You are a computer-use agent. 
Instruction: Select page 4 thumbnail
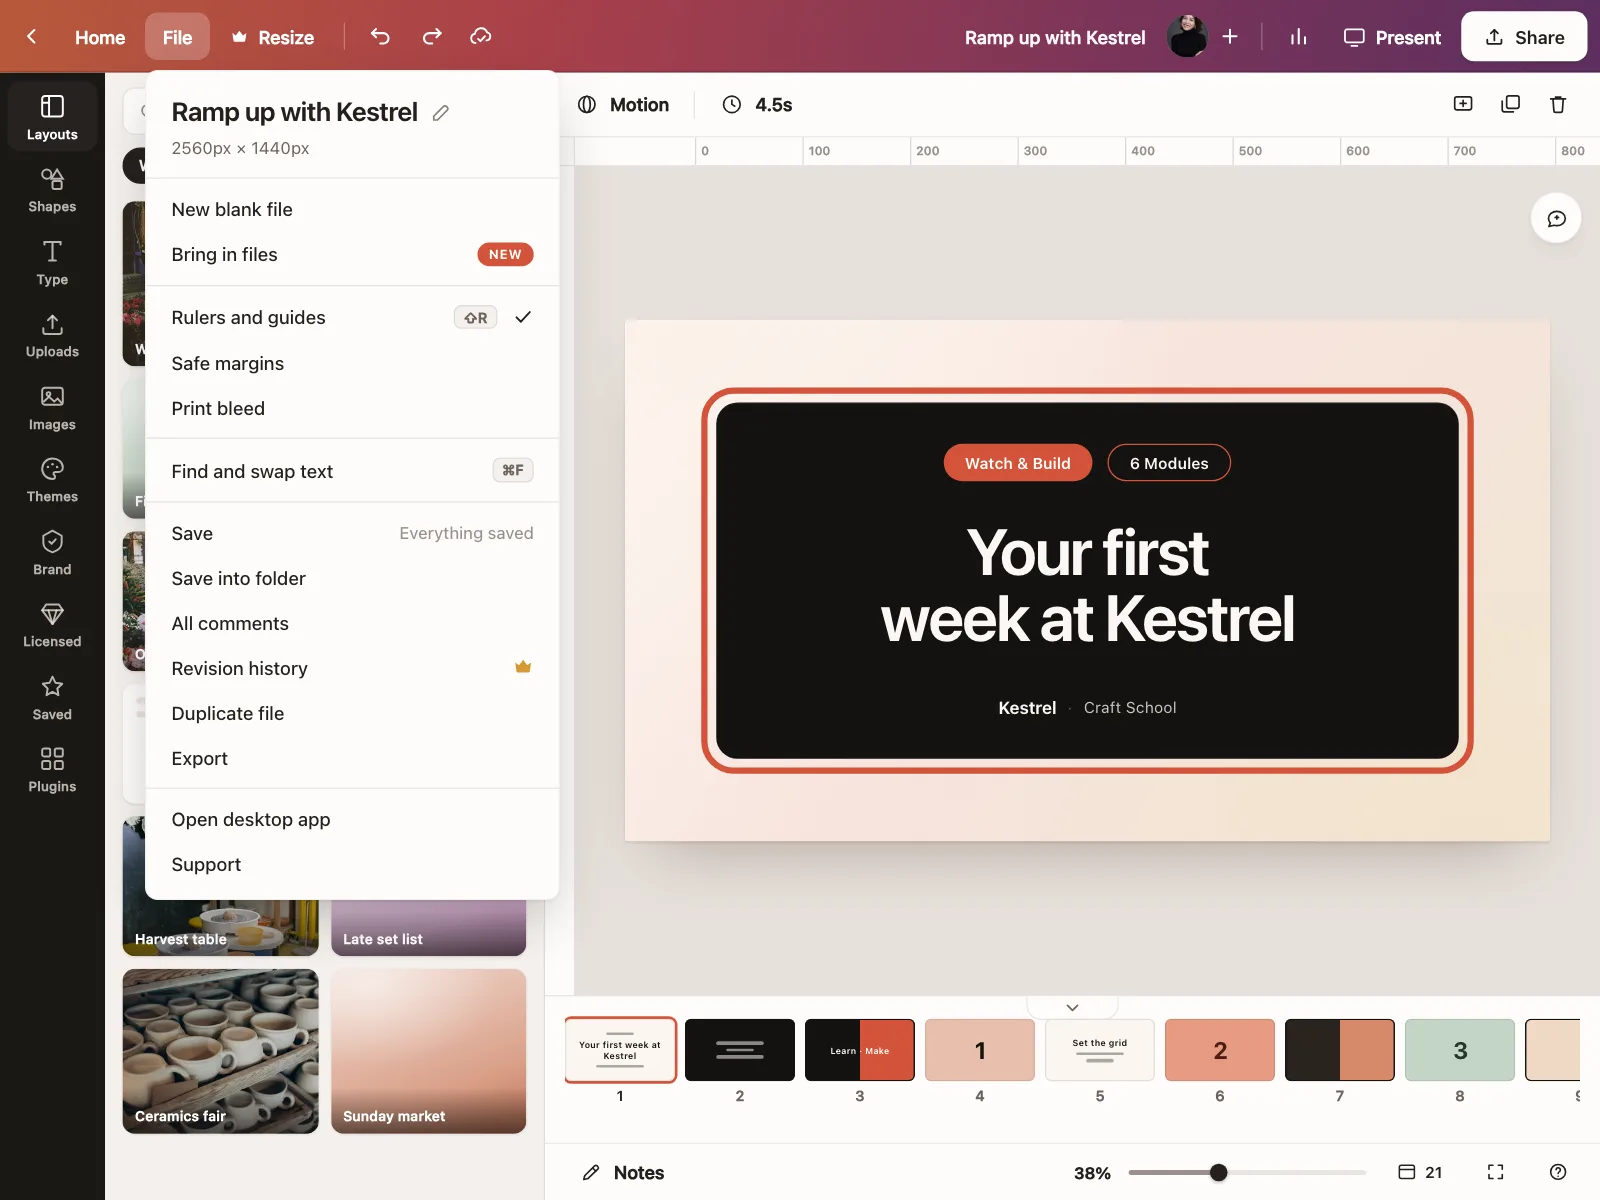coord(980,1050)
